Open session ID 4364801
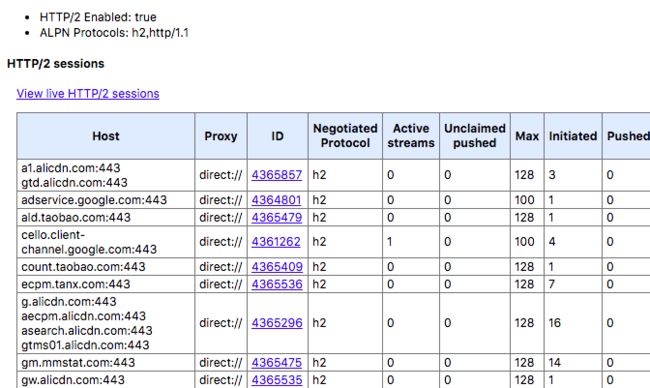This screenshot has width=650, height=388. pos(276,200)
